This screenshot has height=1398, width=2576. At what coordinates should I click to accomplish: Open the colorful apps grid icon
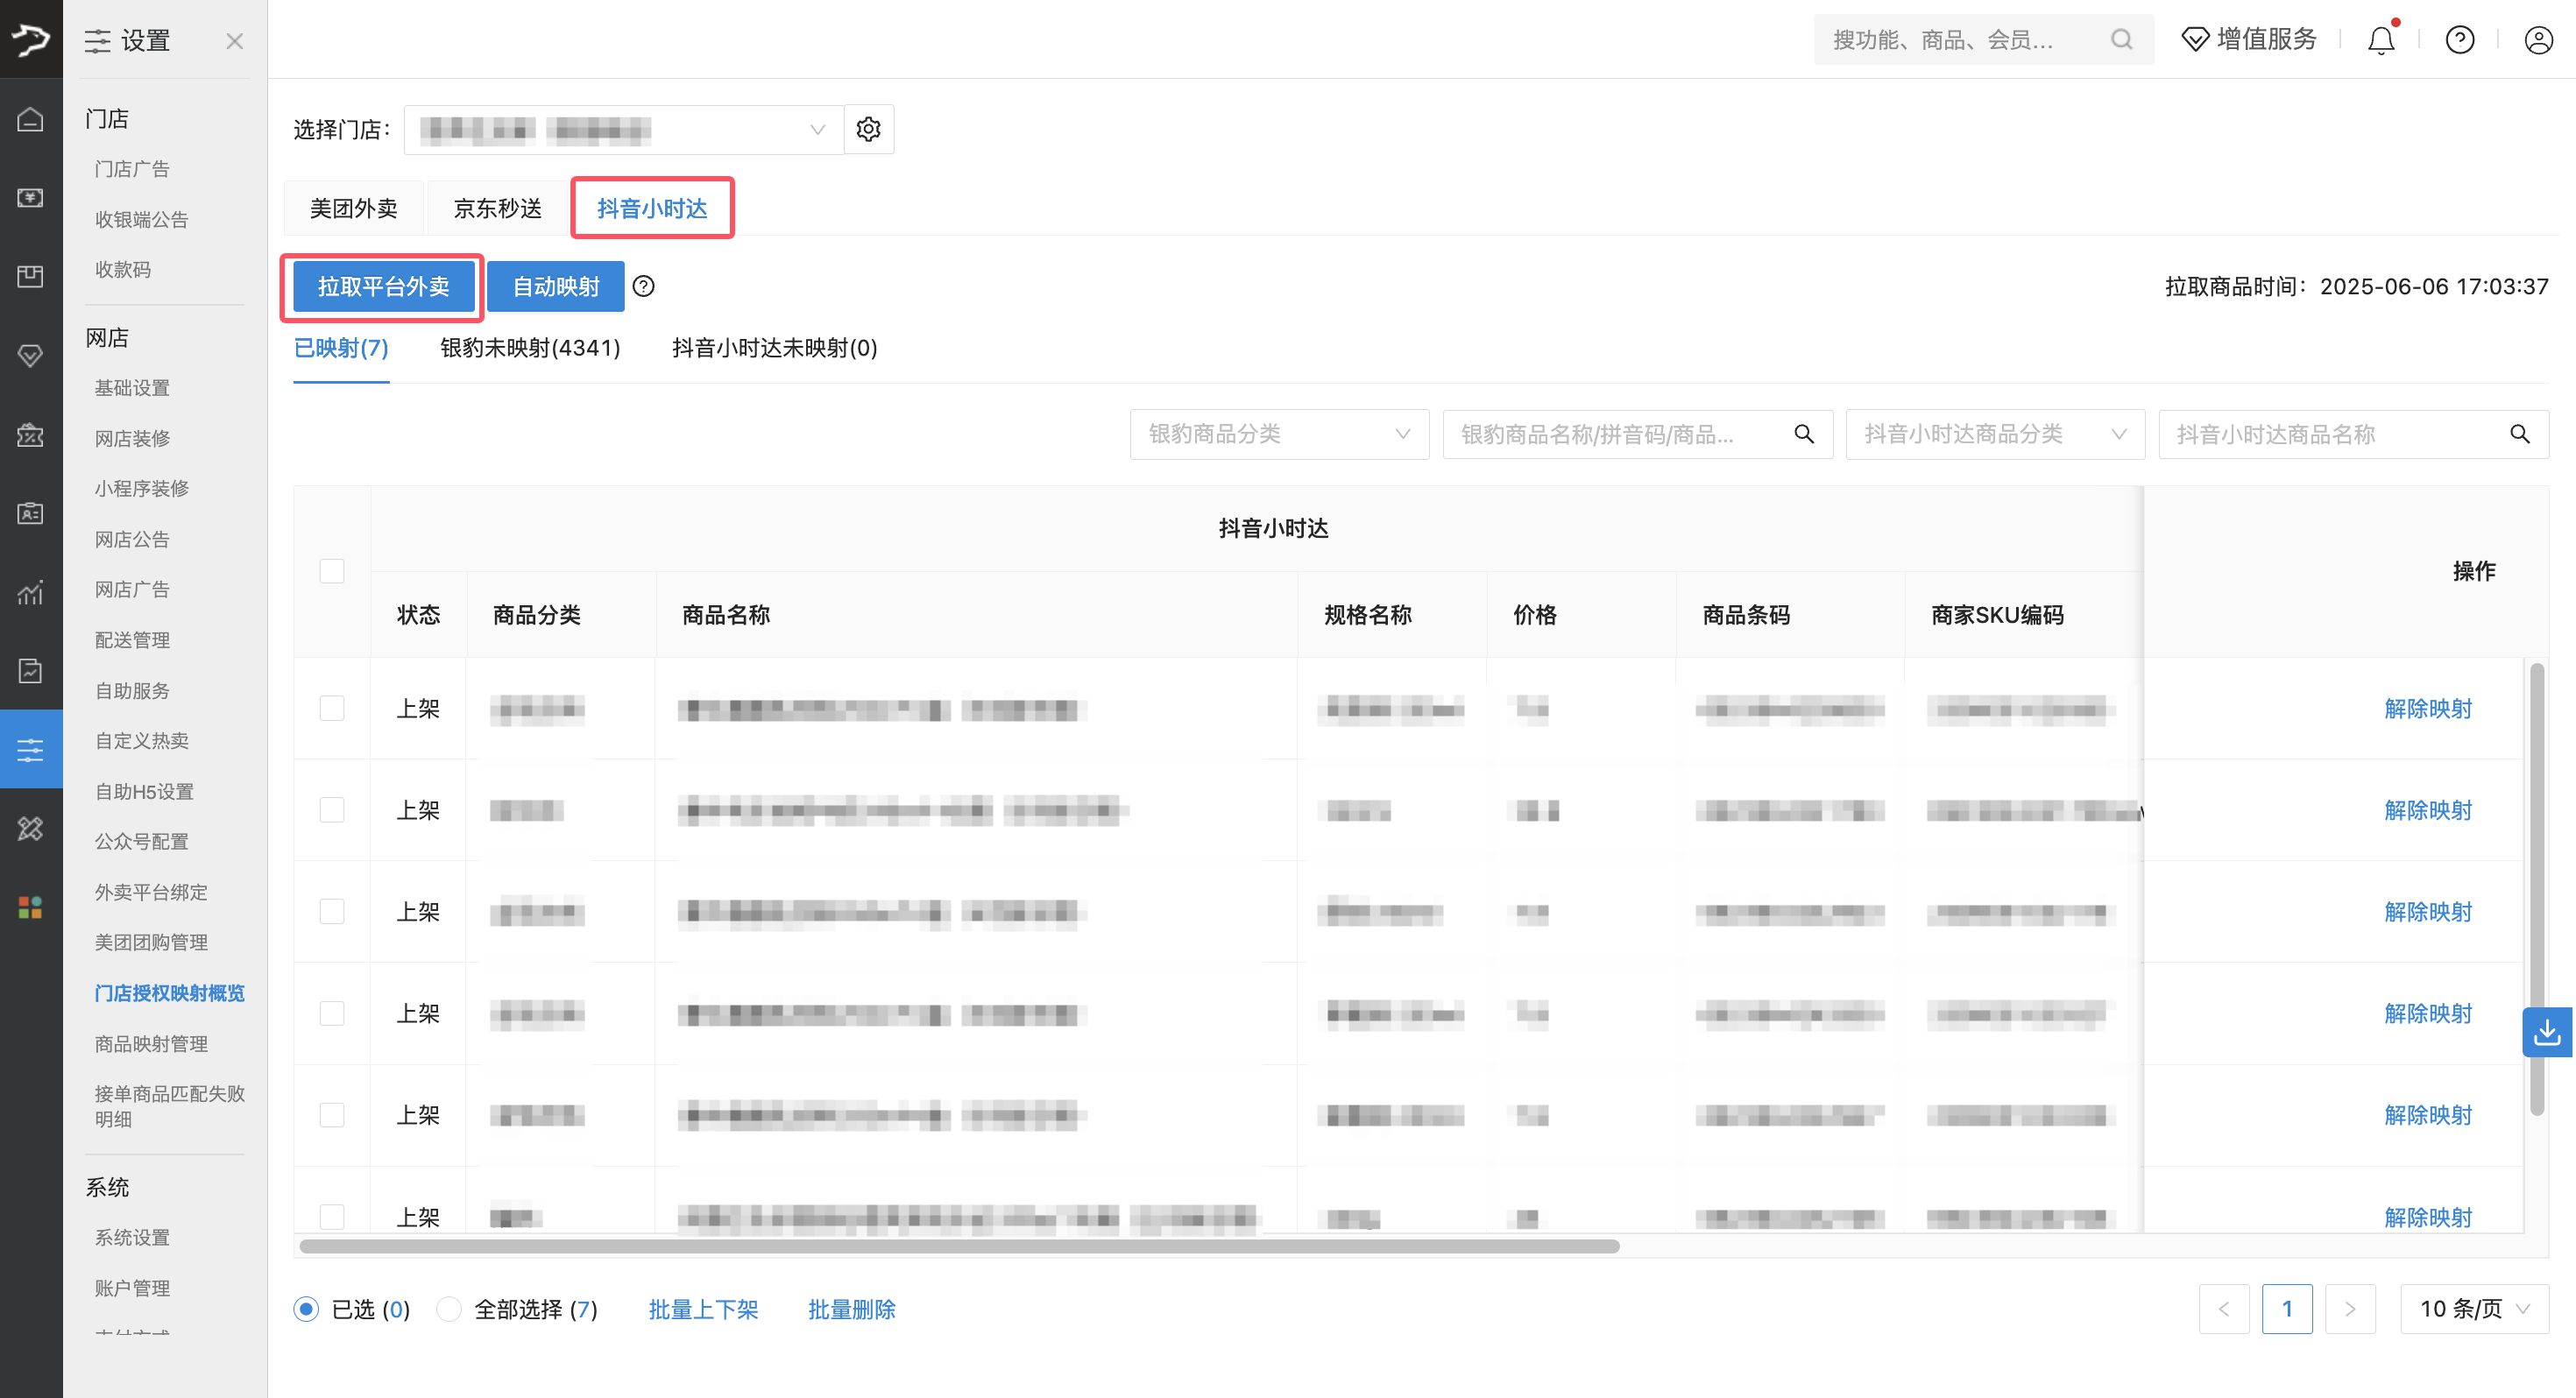(31, 907)
